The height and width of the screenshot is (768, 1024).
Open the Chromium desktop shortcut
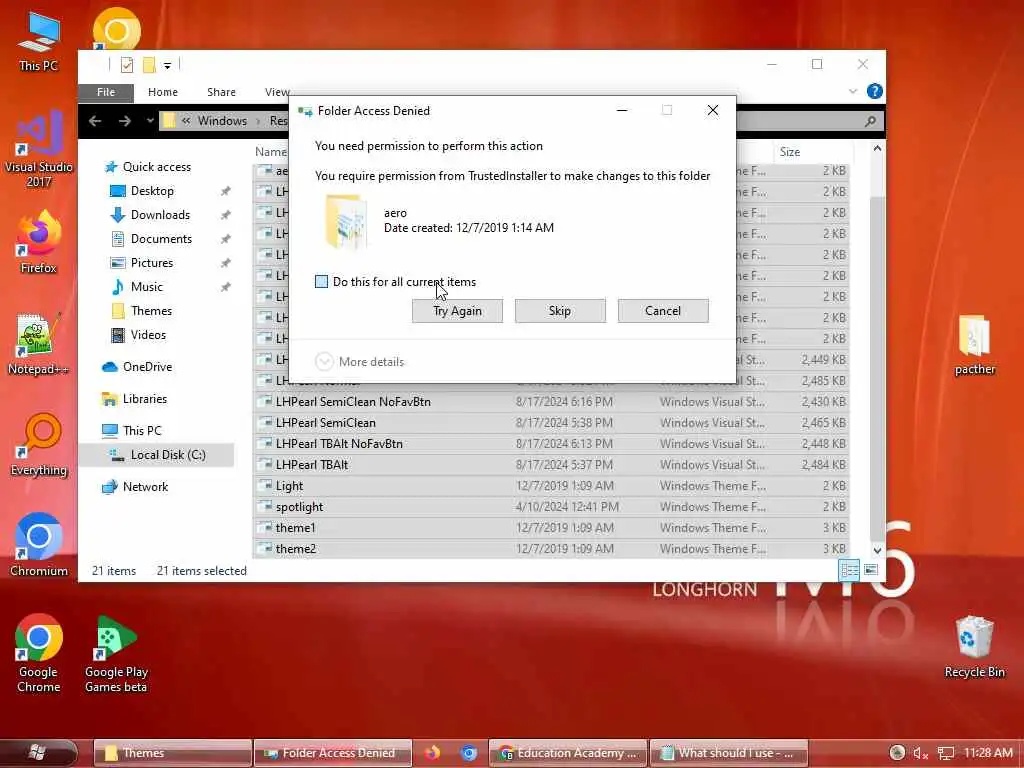point(39,546)
